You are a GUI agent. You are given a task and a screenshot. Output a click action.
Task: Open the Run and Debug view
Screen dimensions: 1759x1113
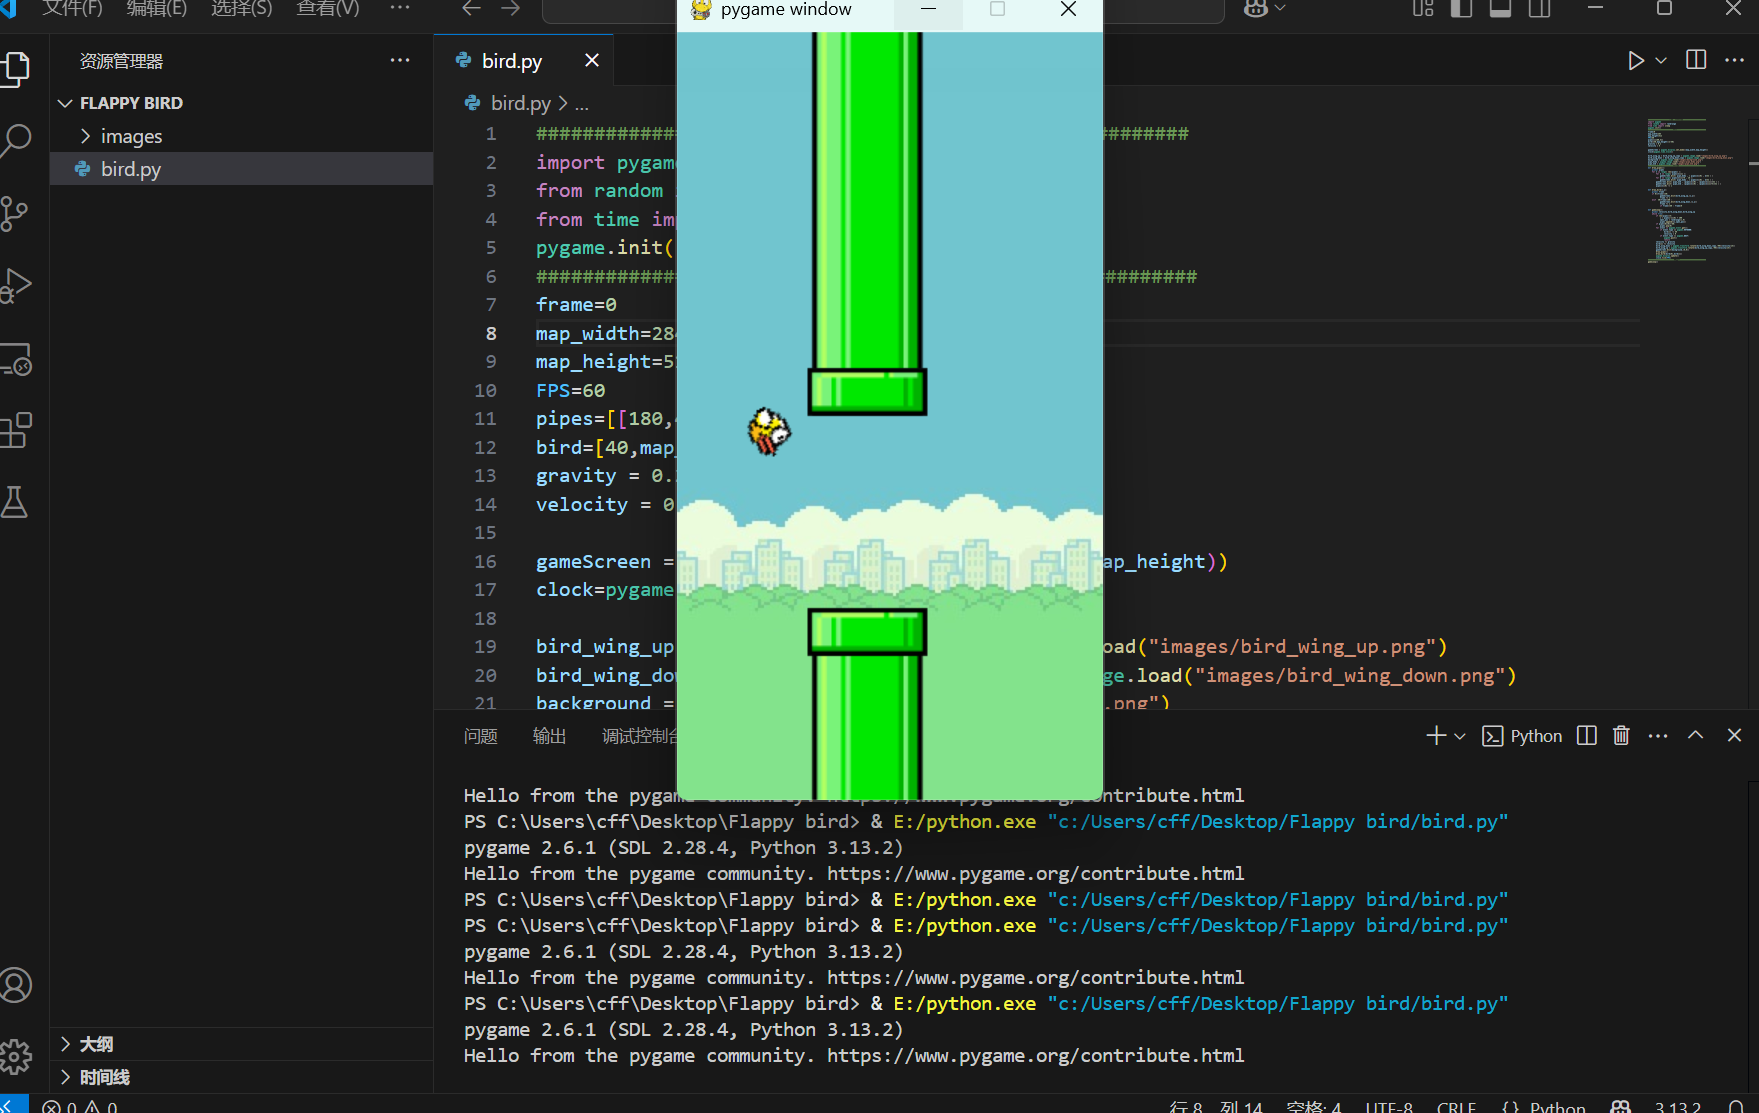pos(15,285)
